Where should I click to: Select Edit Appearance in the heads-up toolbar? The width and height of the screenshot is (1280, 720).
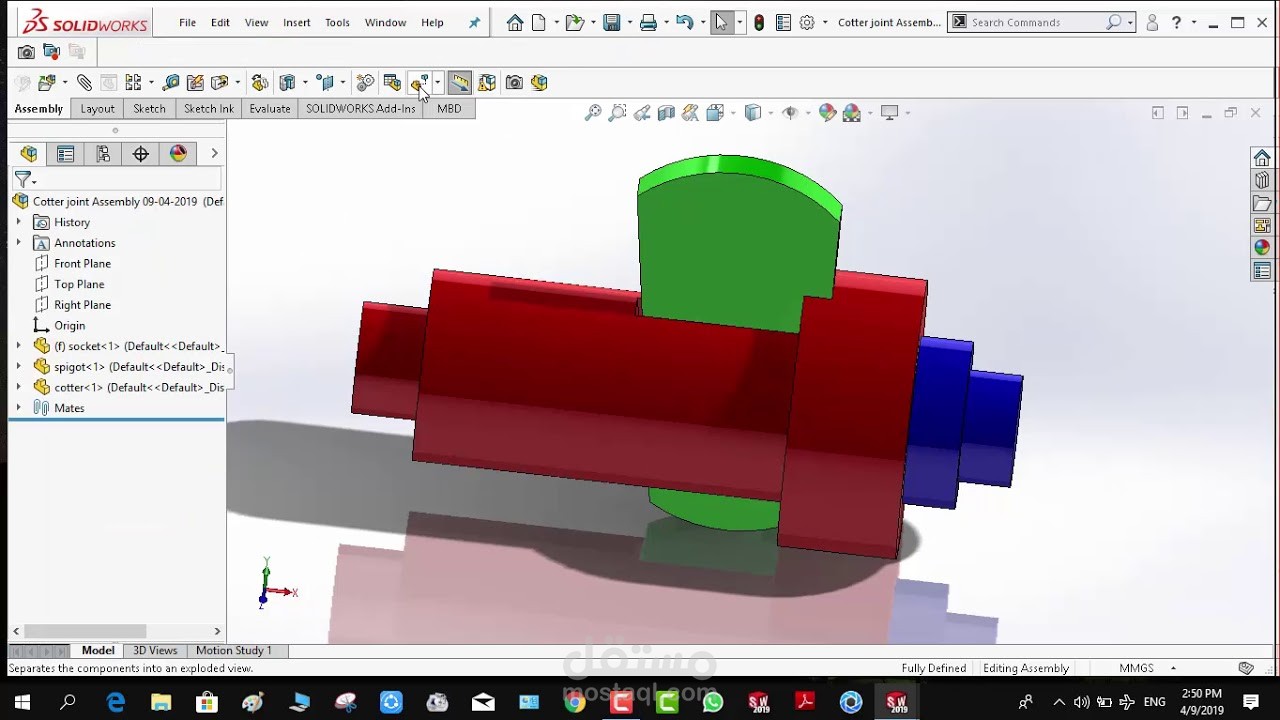[828, 113]
